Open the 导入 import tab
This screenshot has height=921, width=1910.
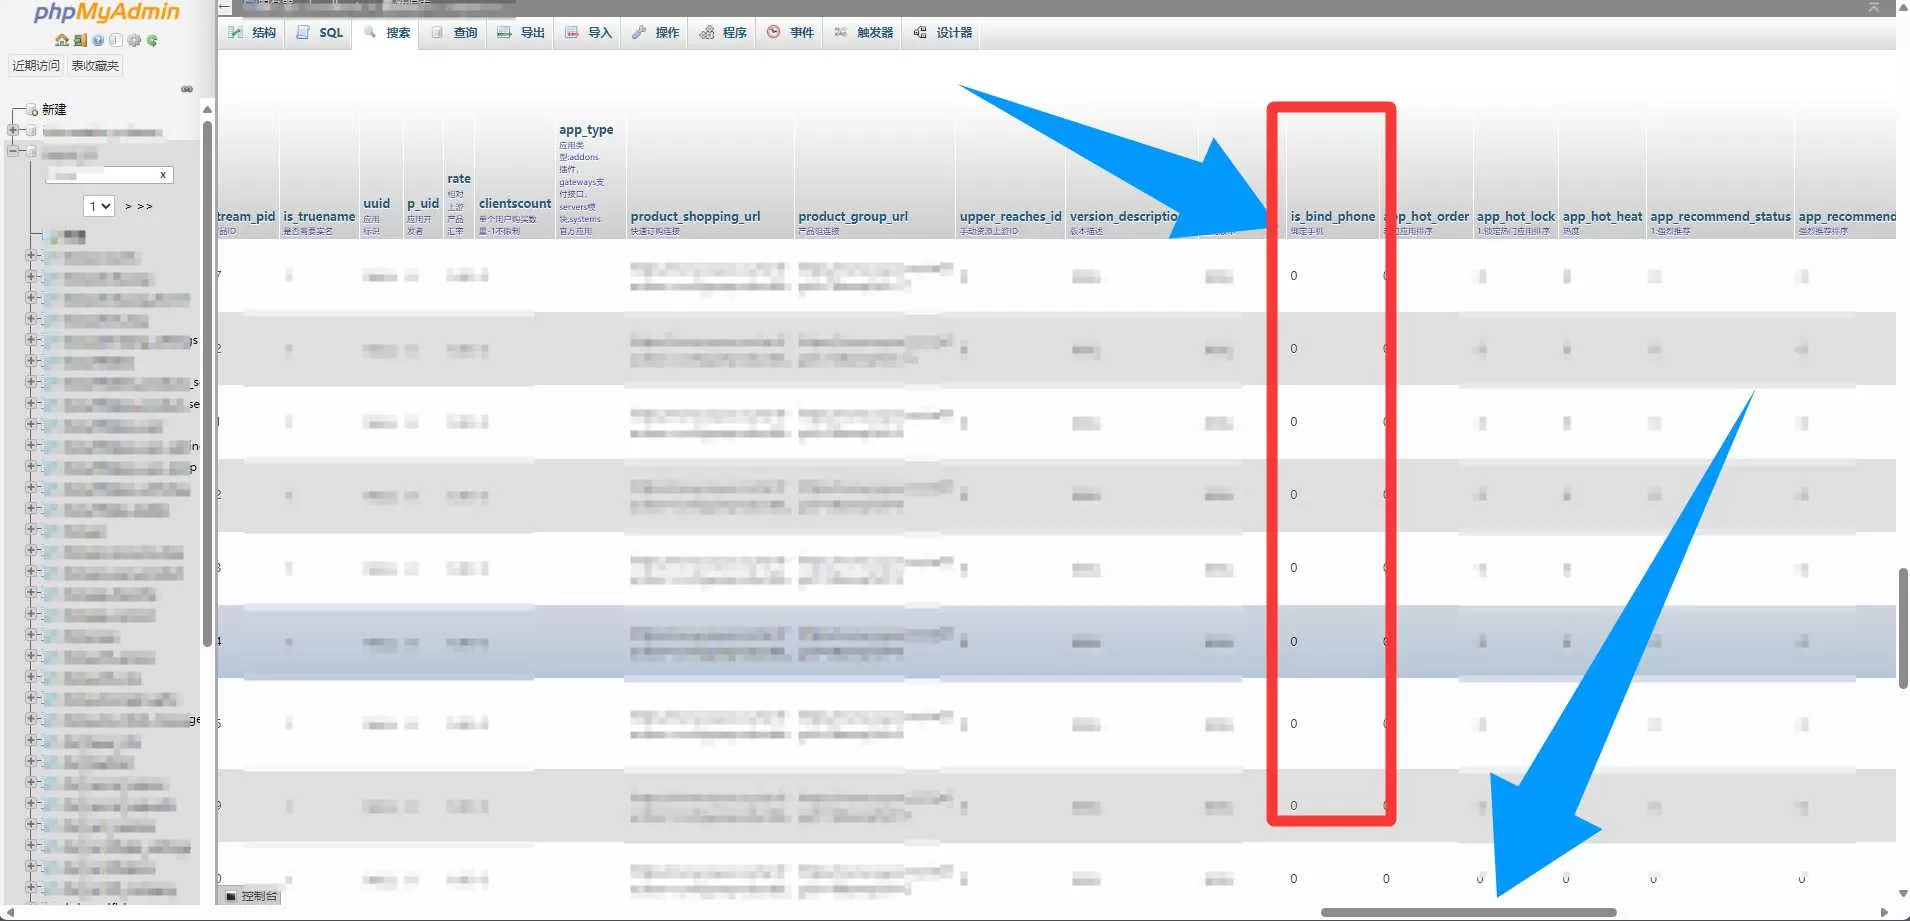(588, 32)
